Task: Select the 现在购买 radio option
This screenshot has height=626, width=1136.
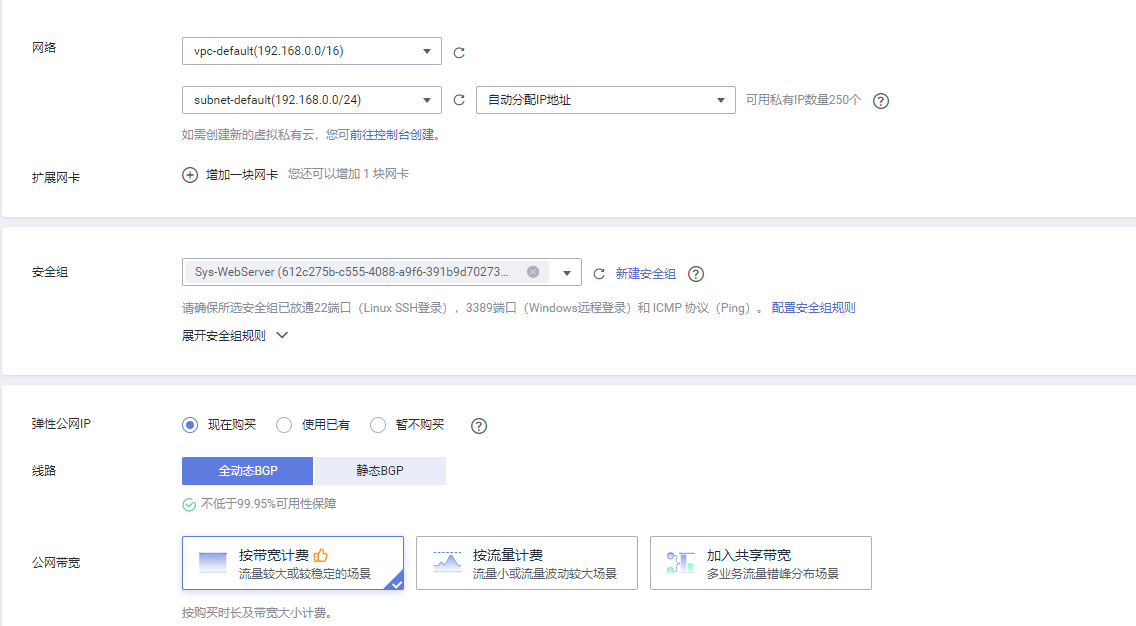Action: pyautogui.click(x=190, y=425)
